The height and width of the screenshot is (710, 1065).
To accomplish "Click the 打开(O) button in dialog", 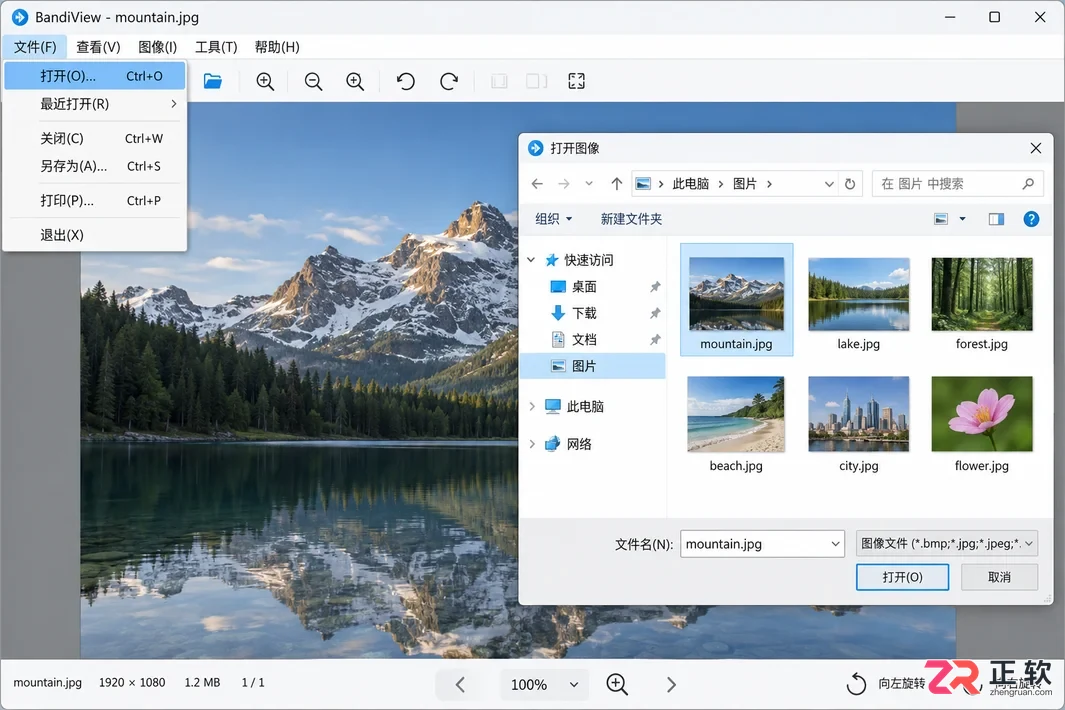I will tap(902, 577).
